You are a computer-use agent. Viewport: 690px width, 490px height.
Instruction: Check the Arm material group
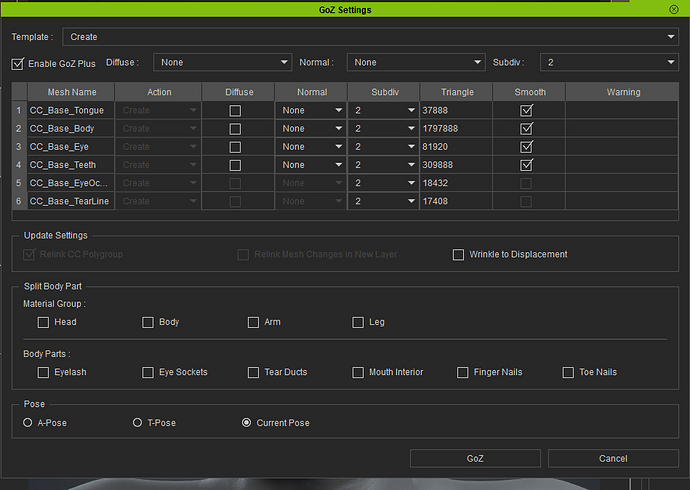(x=253, y=322)
